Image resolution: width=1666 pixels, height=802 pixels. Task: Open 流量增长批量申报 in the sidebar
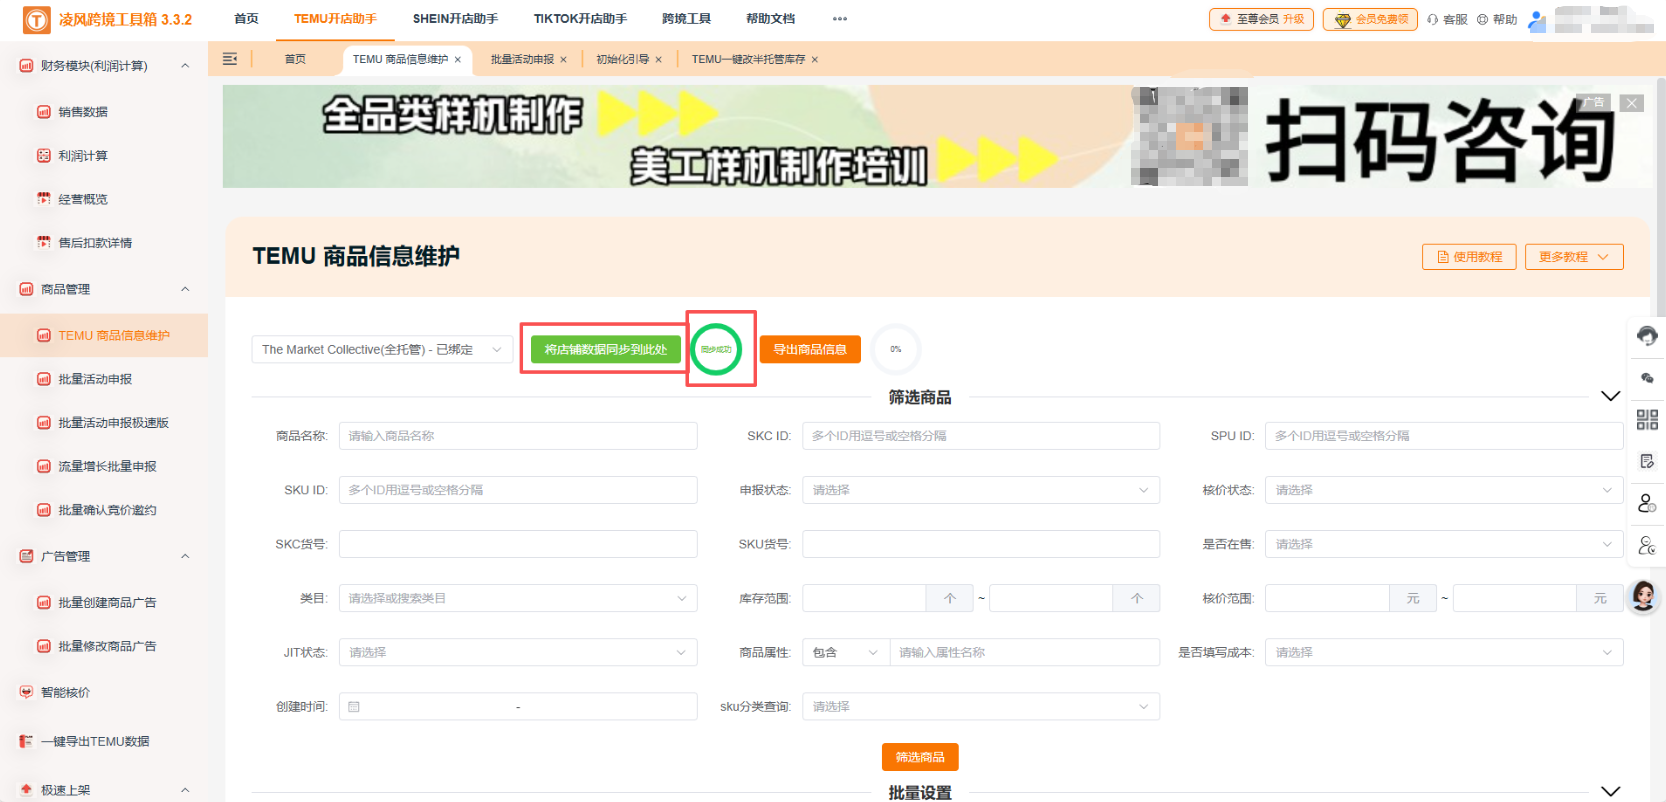pos(107,467)
